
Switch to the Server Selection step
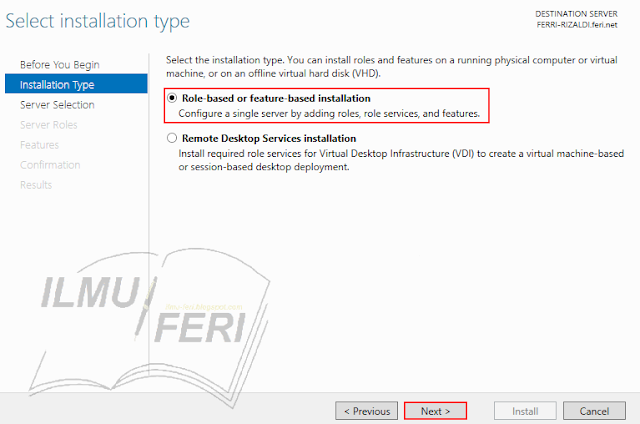57,105
